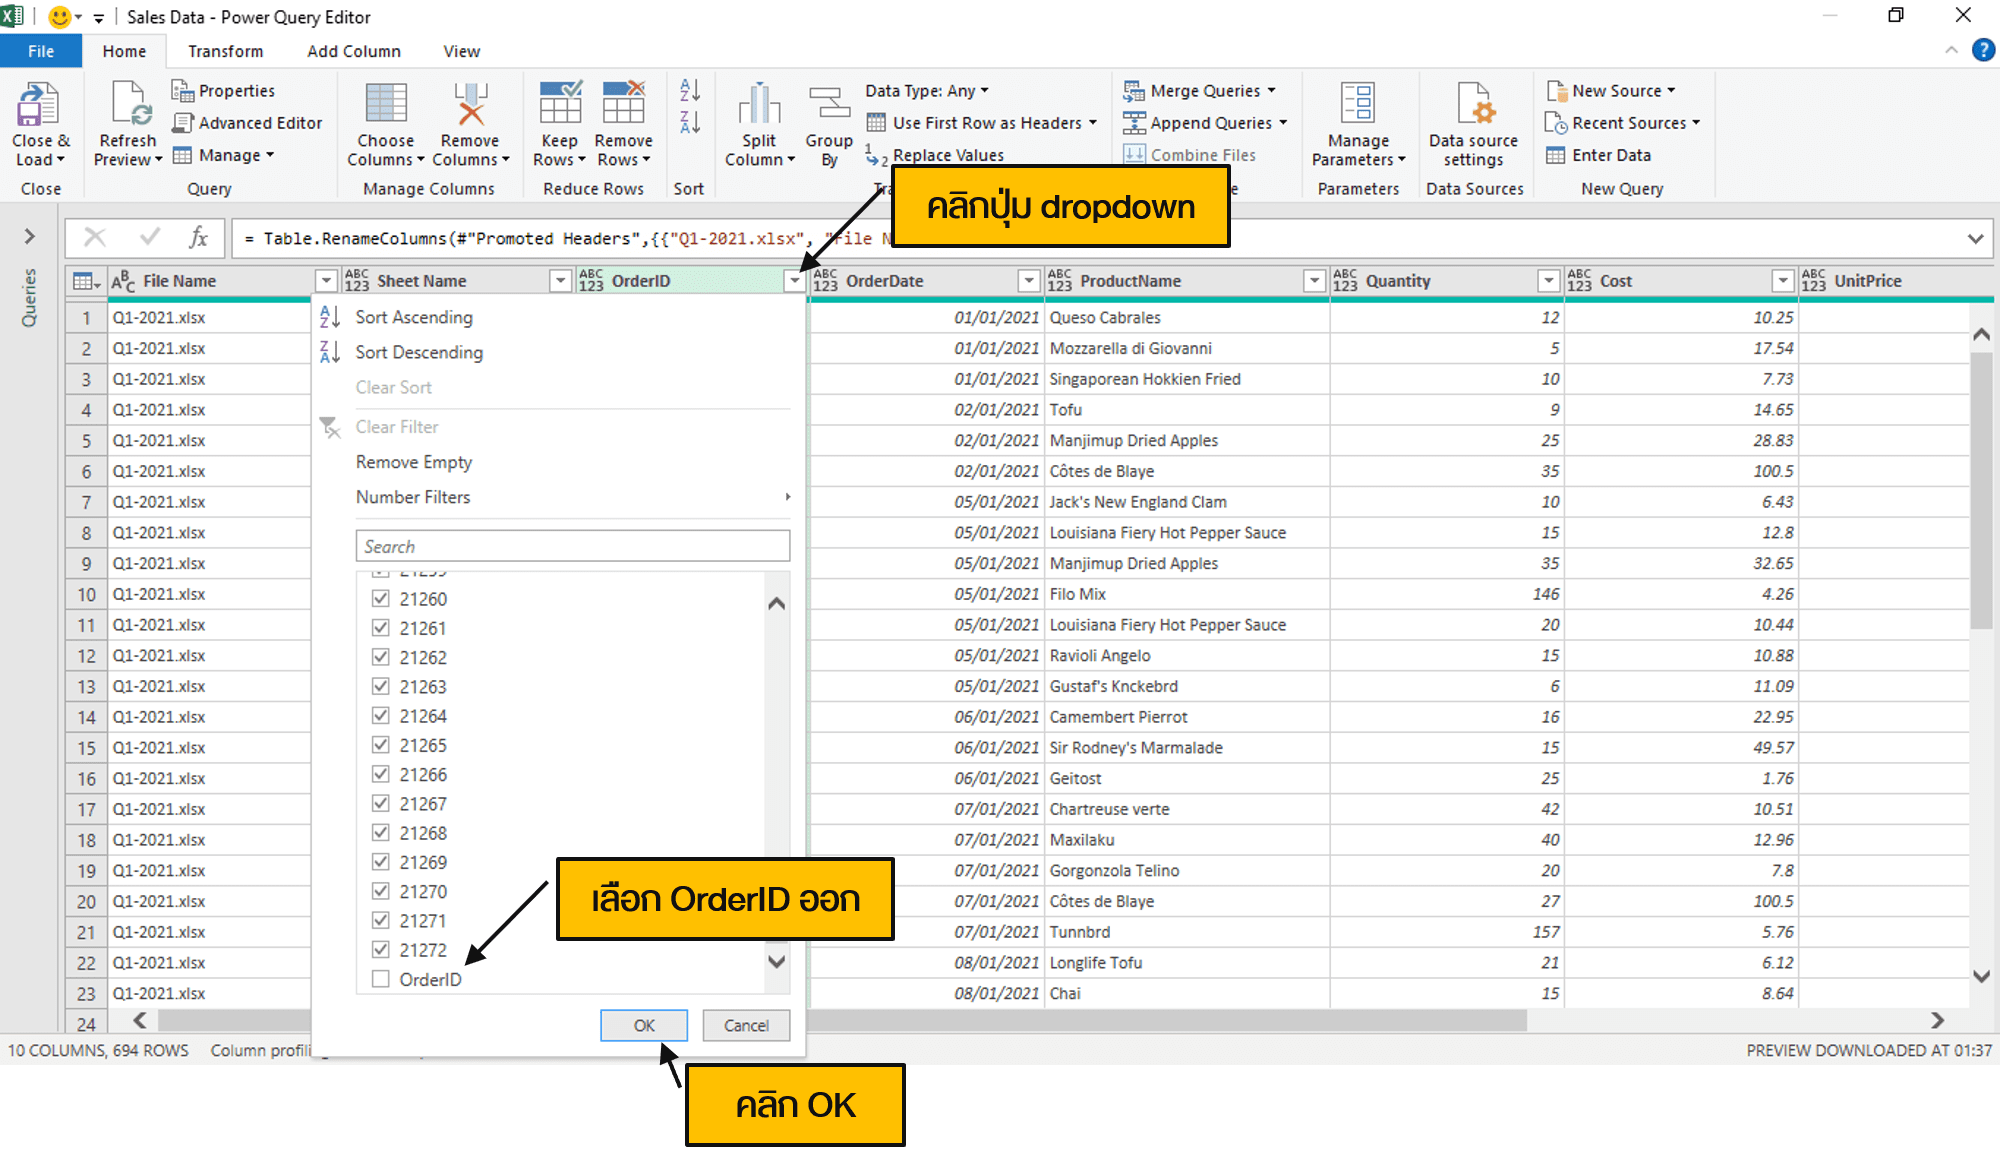Uncheck the 21265 filter value

tap(381, 745)
